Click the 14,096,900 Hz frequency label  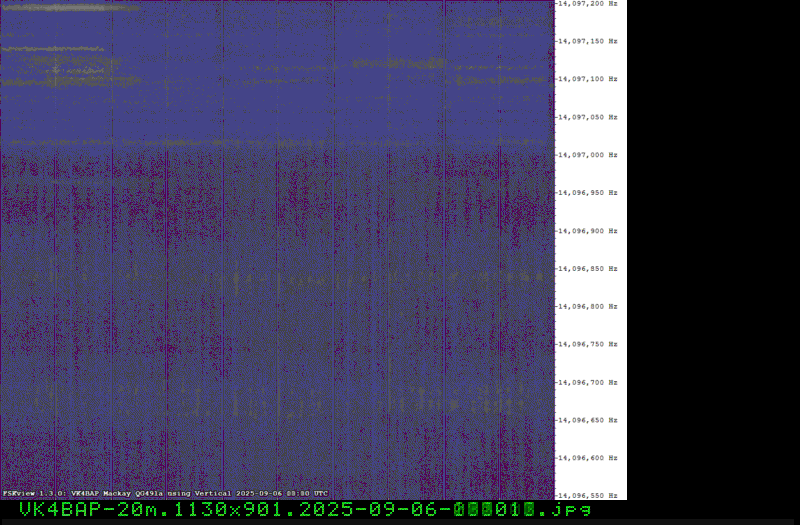pyautogui.click(x=588, y=231)
